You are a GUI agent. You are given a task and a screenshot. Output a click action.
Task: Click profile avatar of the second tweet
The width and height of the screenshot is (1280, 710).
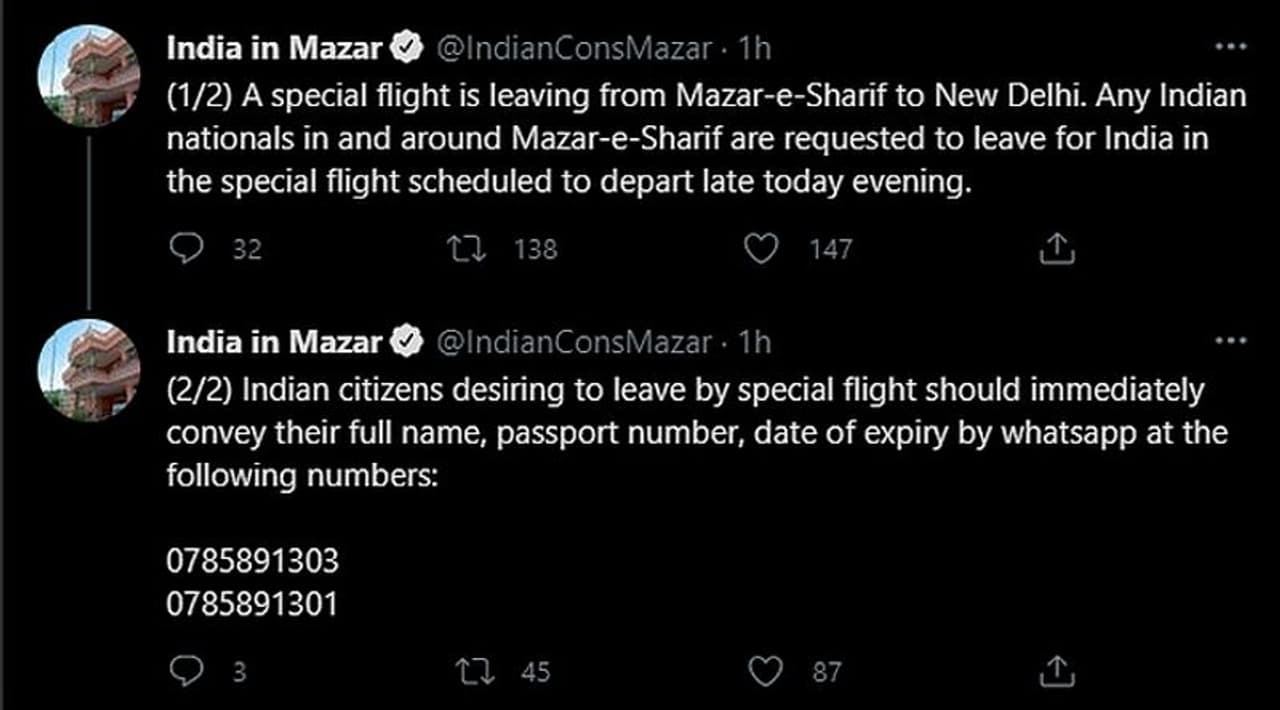click(x=88, y=370)
